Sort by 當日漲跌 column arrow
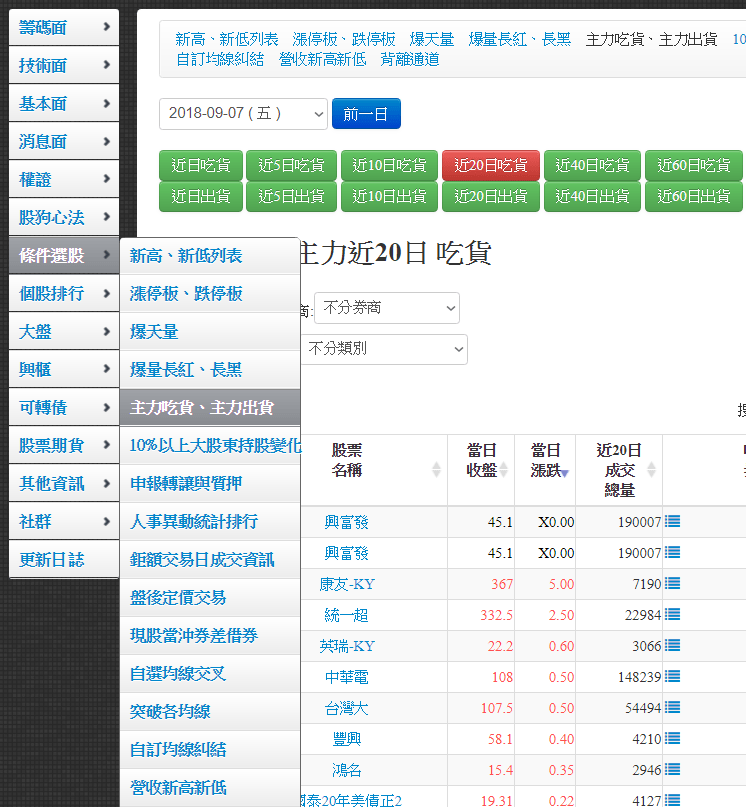The height and width of the screenshot is (807, 746). (564, 472)
